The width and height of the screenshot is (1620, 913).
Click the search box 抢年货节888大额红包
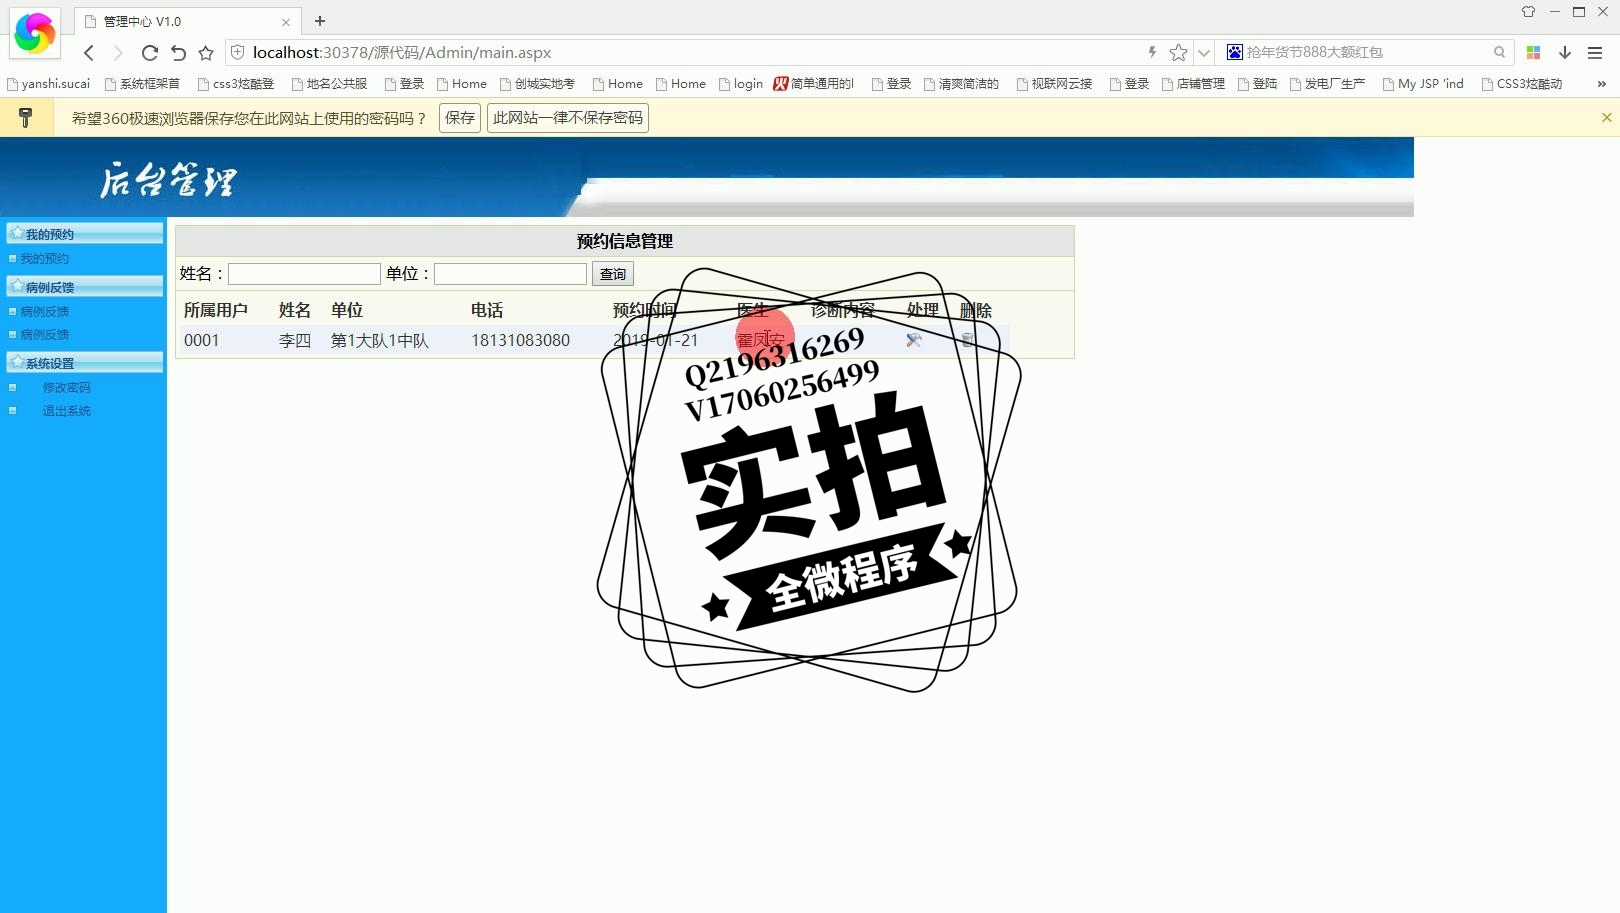tap(1365, 52)
